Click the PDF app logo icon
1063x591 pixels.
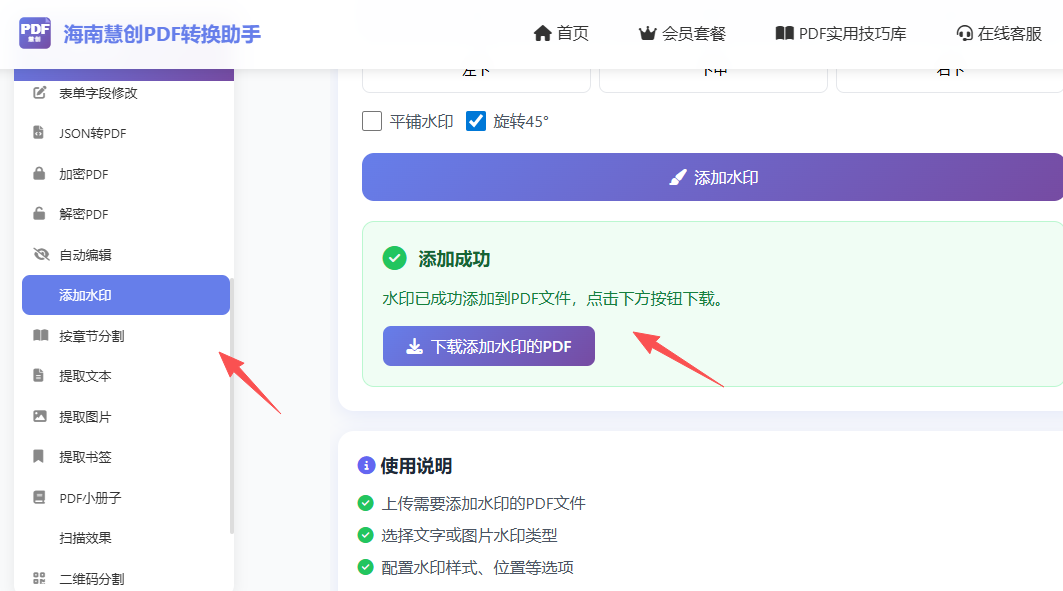click(35, 33)
